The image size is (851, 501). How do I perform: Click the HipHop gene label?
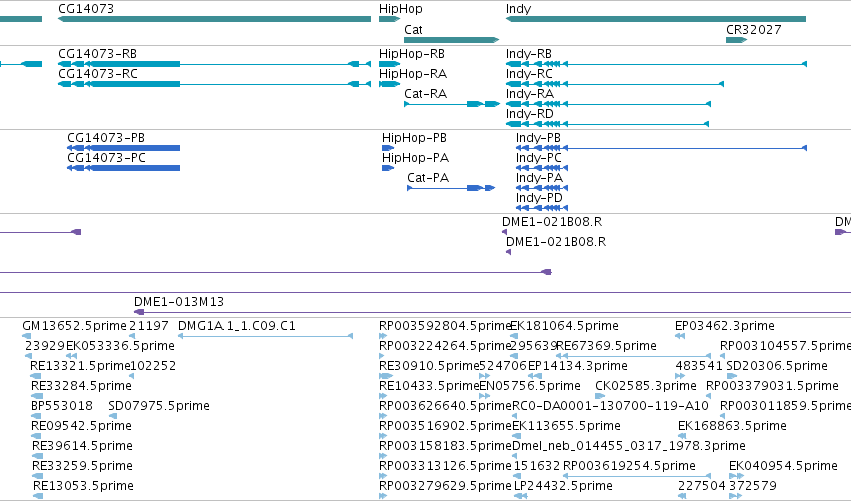pos(401,9)
